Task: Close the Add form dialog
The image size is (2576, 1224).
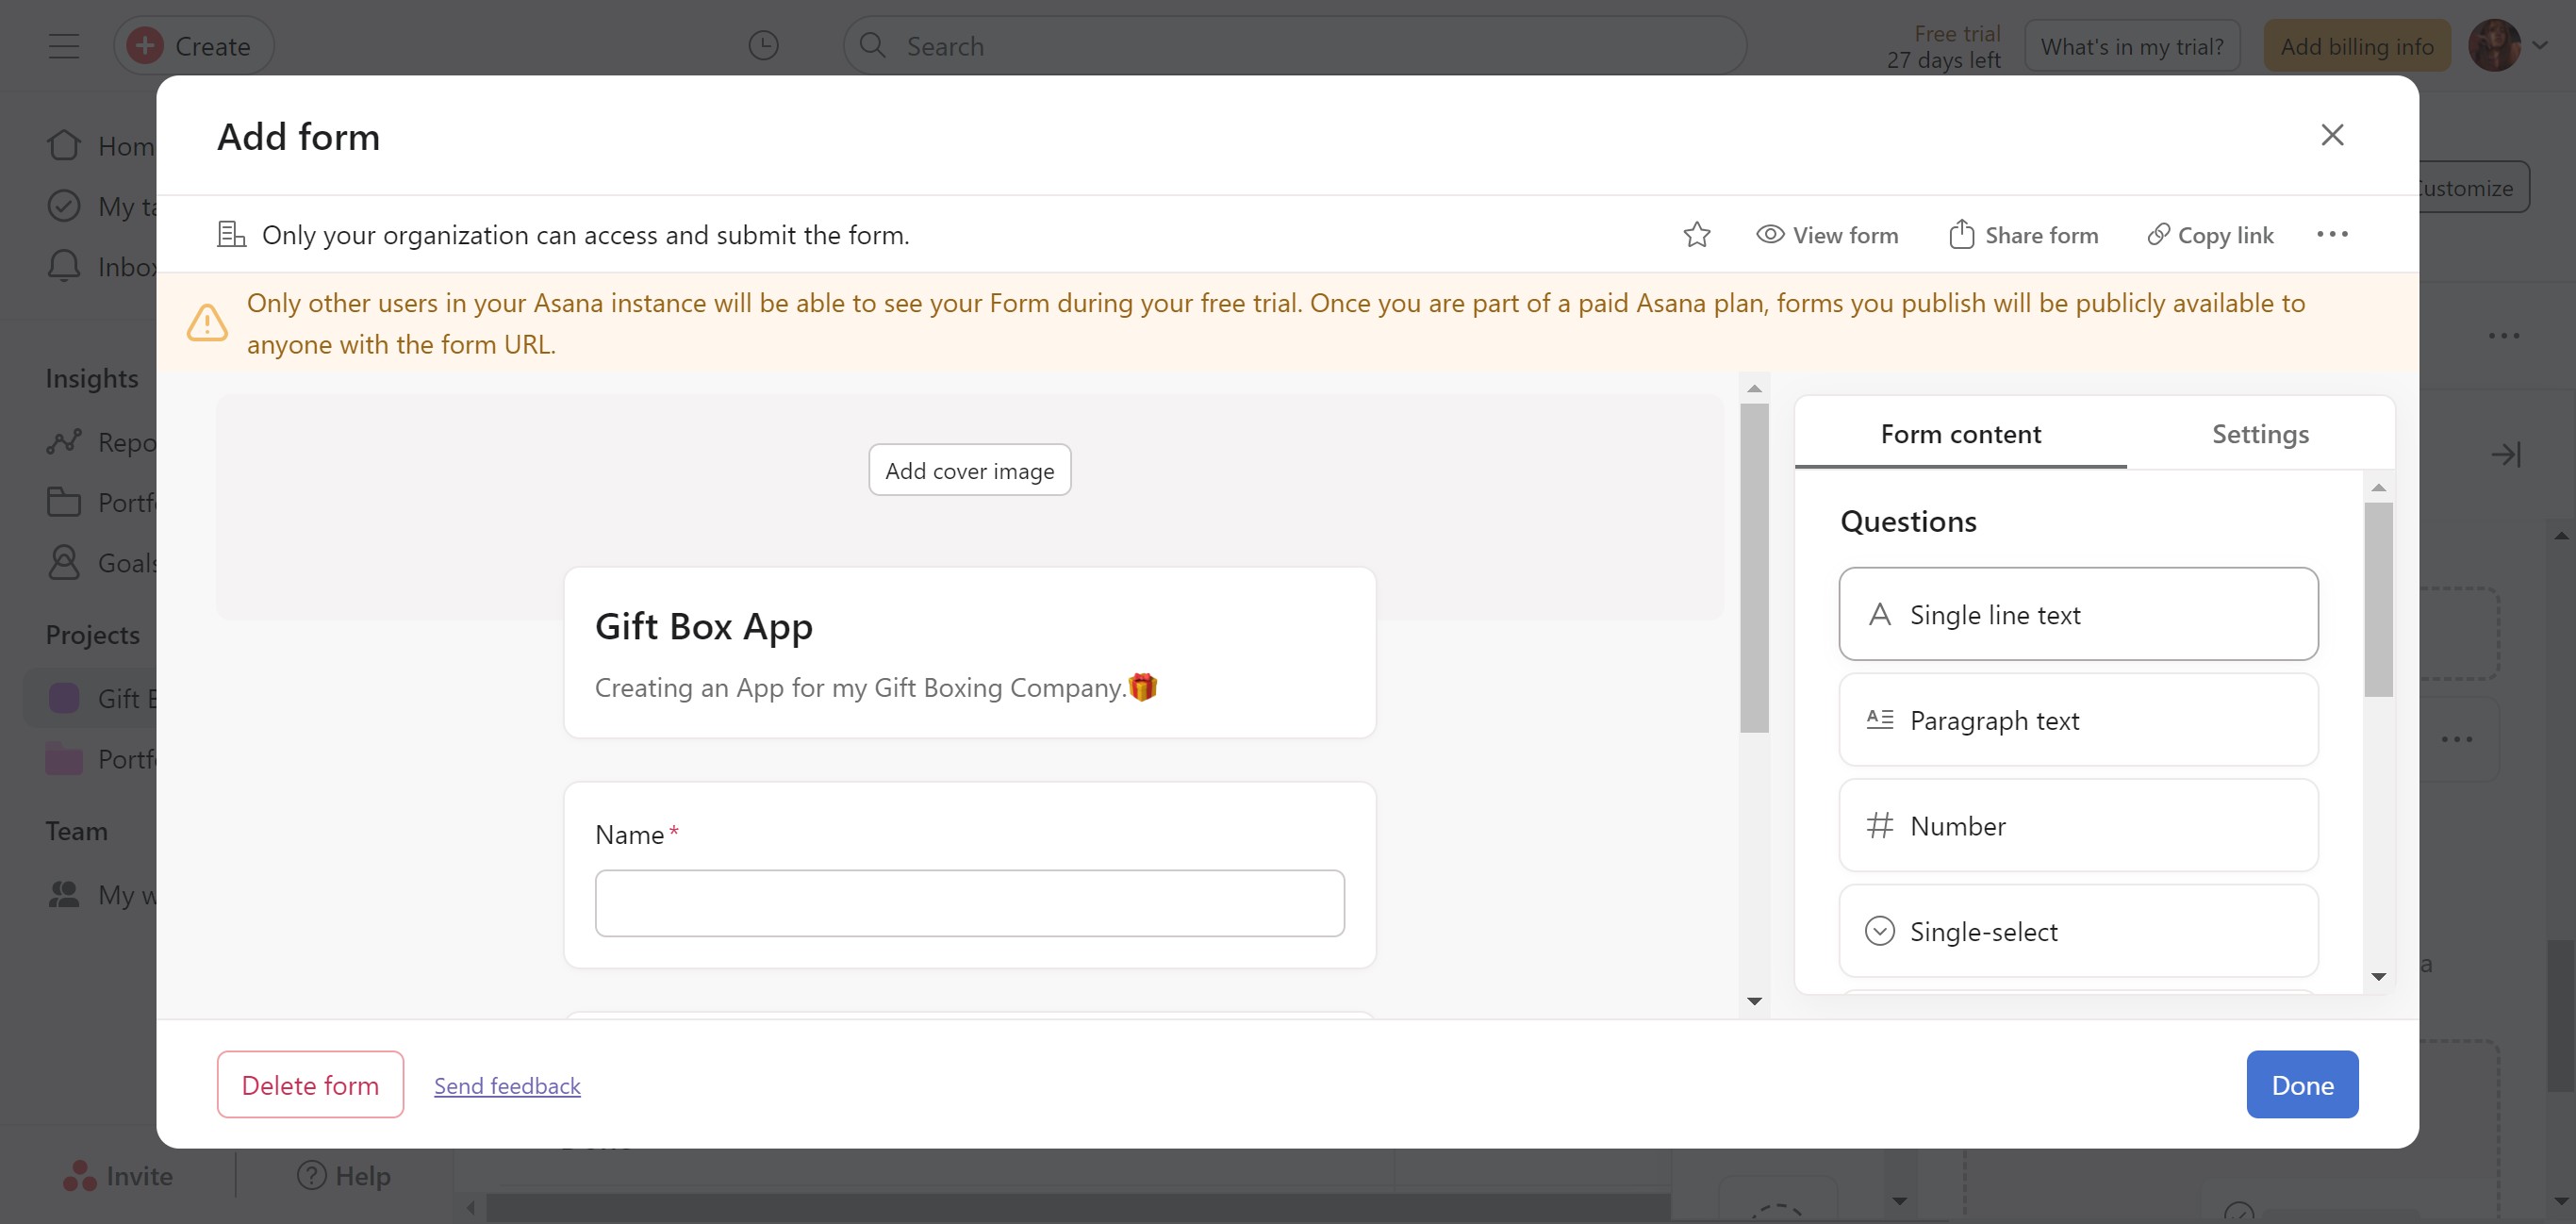Action: click(x=2331, y=135)
